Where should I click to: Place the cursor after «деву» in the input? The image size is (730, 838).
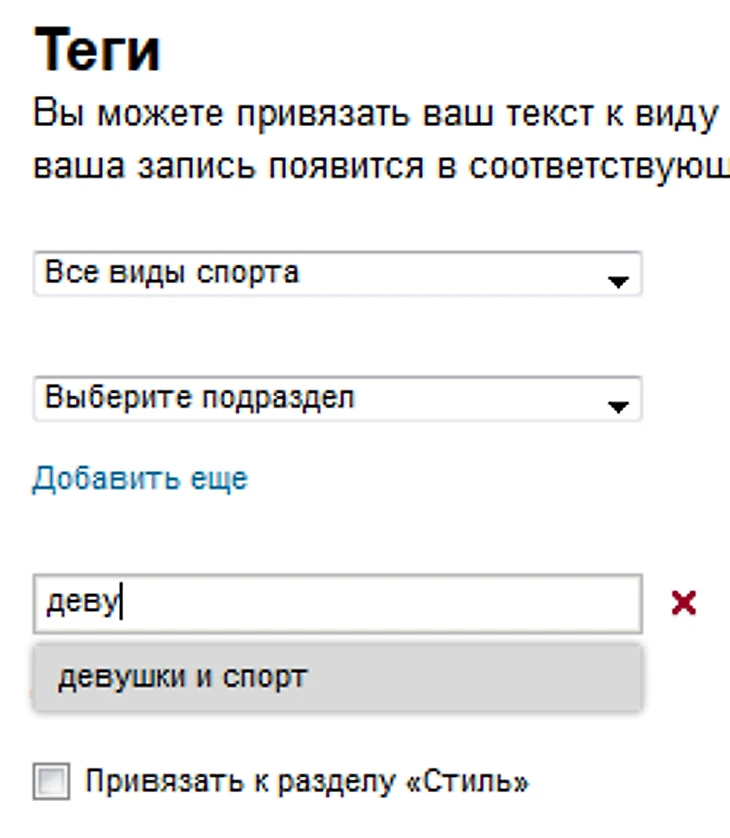tap(121, 604)
